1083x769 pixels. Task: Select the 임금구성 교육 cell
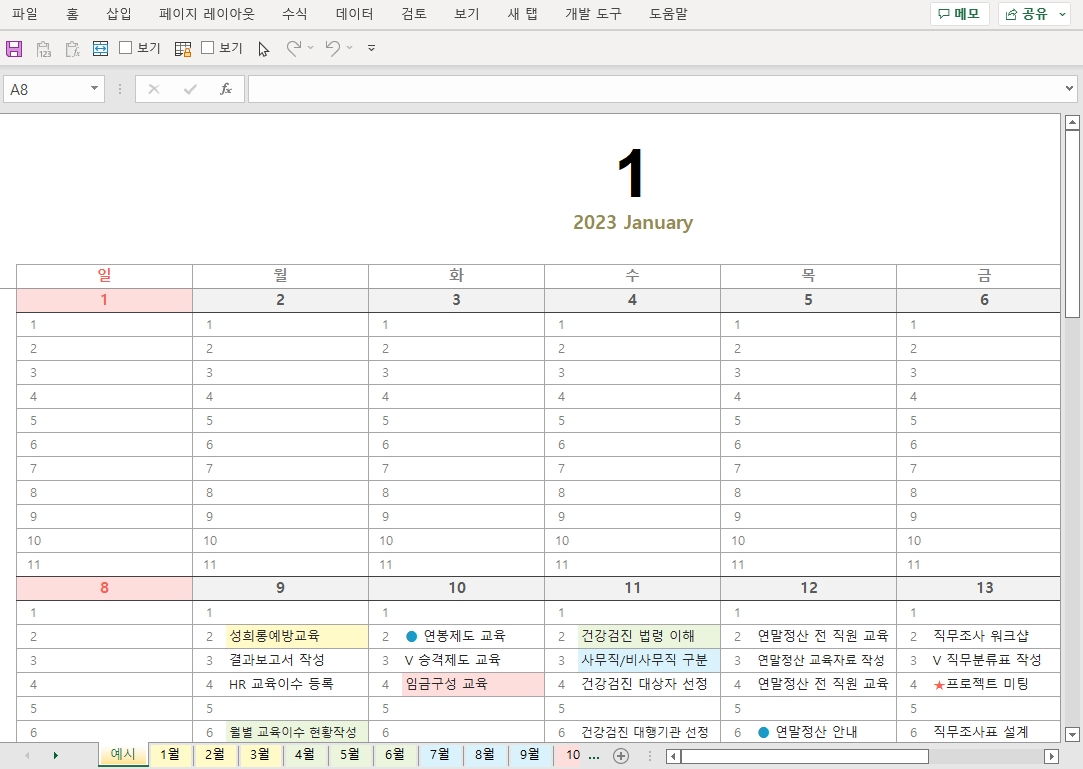(473, 684)
